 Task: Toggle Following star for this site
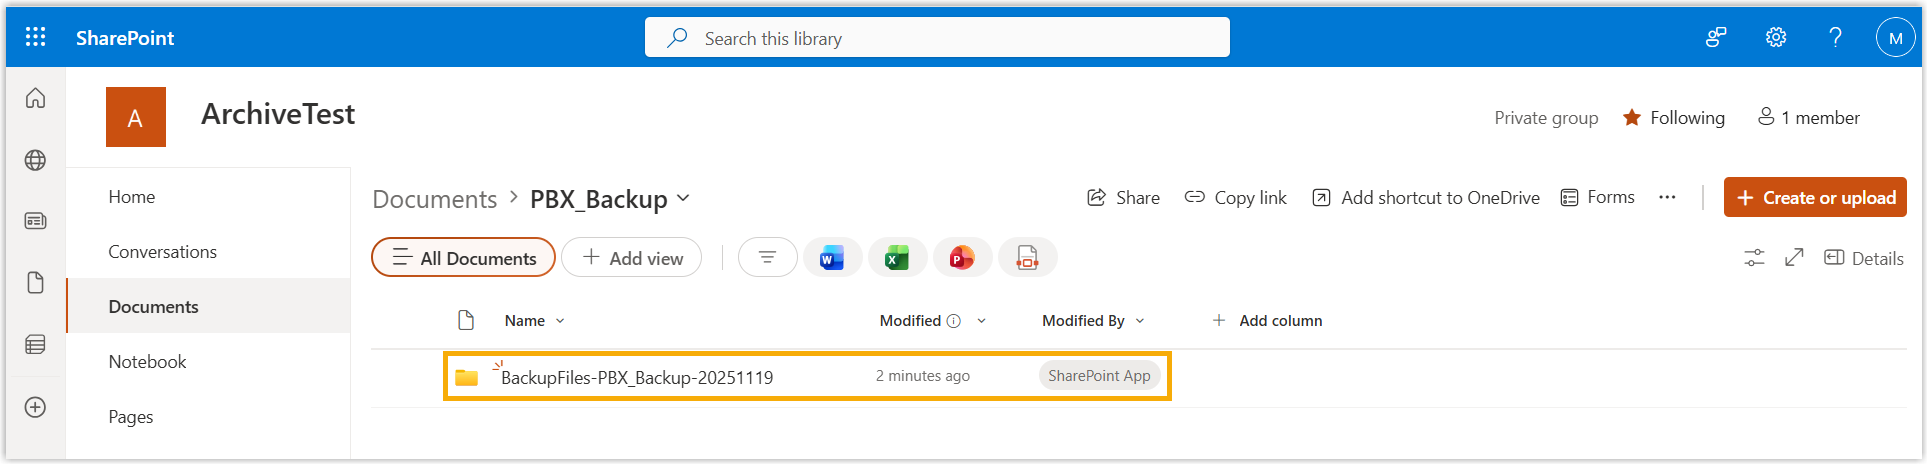pyautogui.click(x=1632, y=118)
